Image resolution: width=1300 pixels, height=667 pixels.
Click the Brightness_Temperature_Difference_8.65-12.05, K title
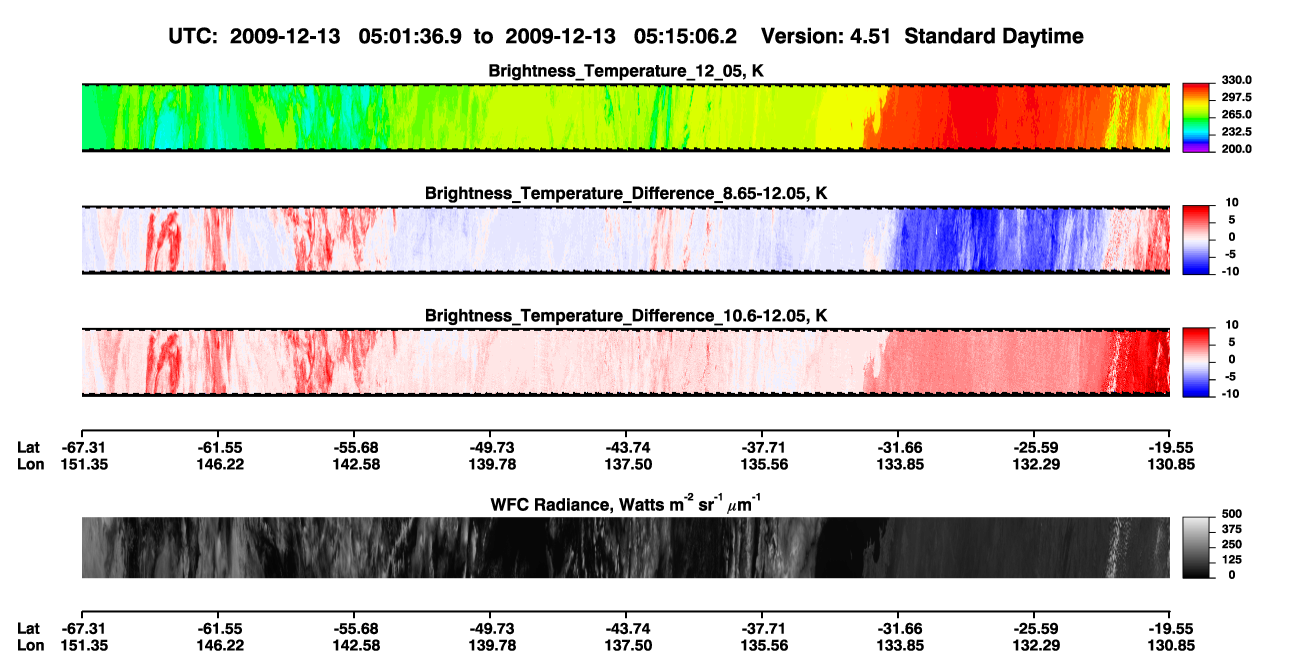pos(626,193)
